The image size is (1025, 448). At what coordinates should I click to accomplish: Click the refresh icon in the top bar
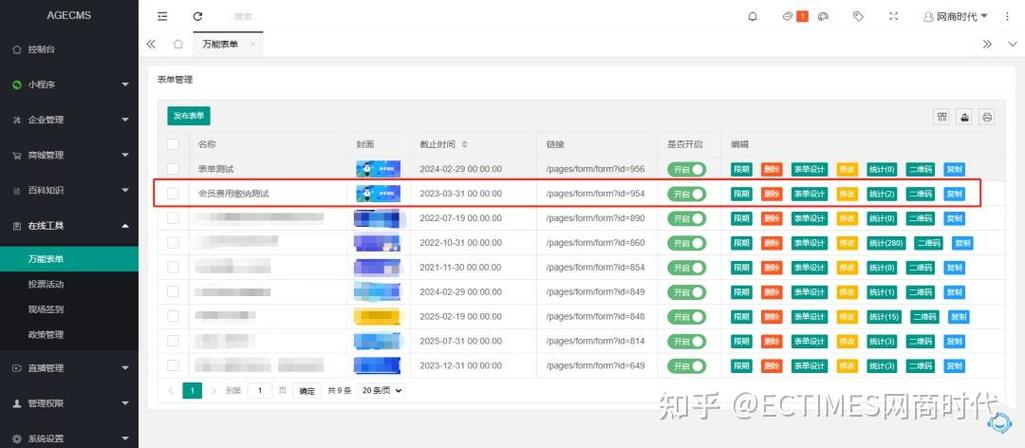coord(197,16)
